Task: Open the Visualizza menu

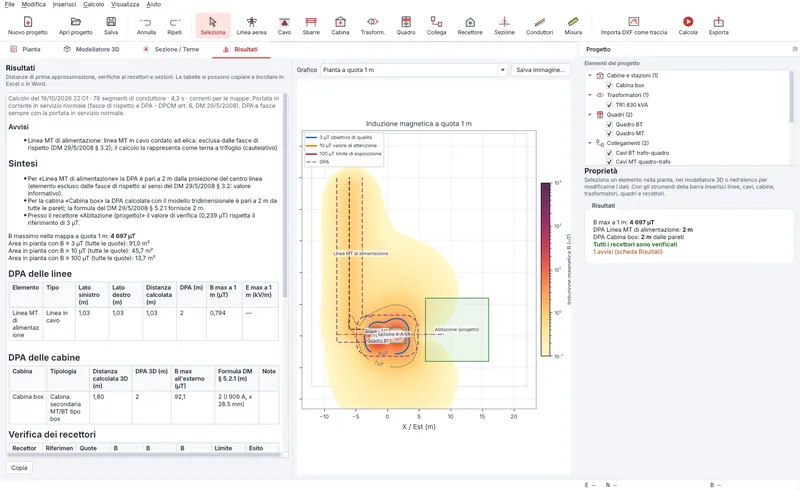Action: 125,4
